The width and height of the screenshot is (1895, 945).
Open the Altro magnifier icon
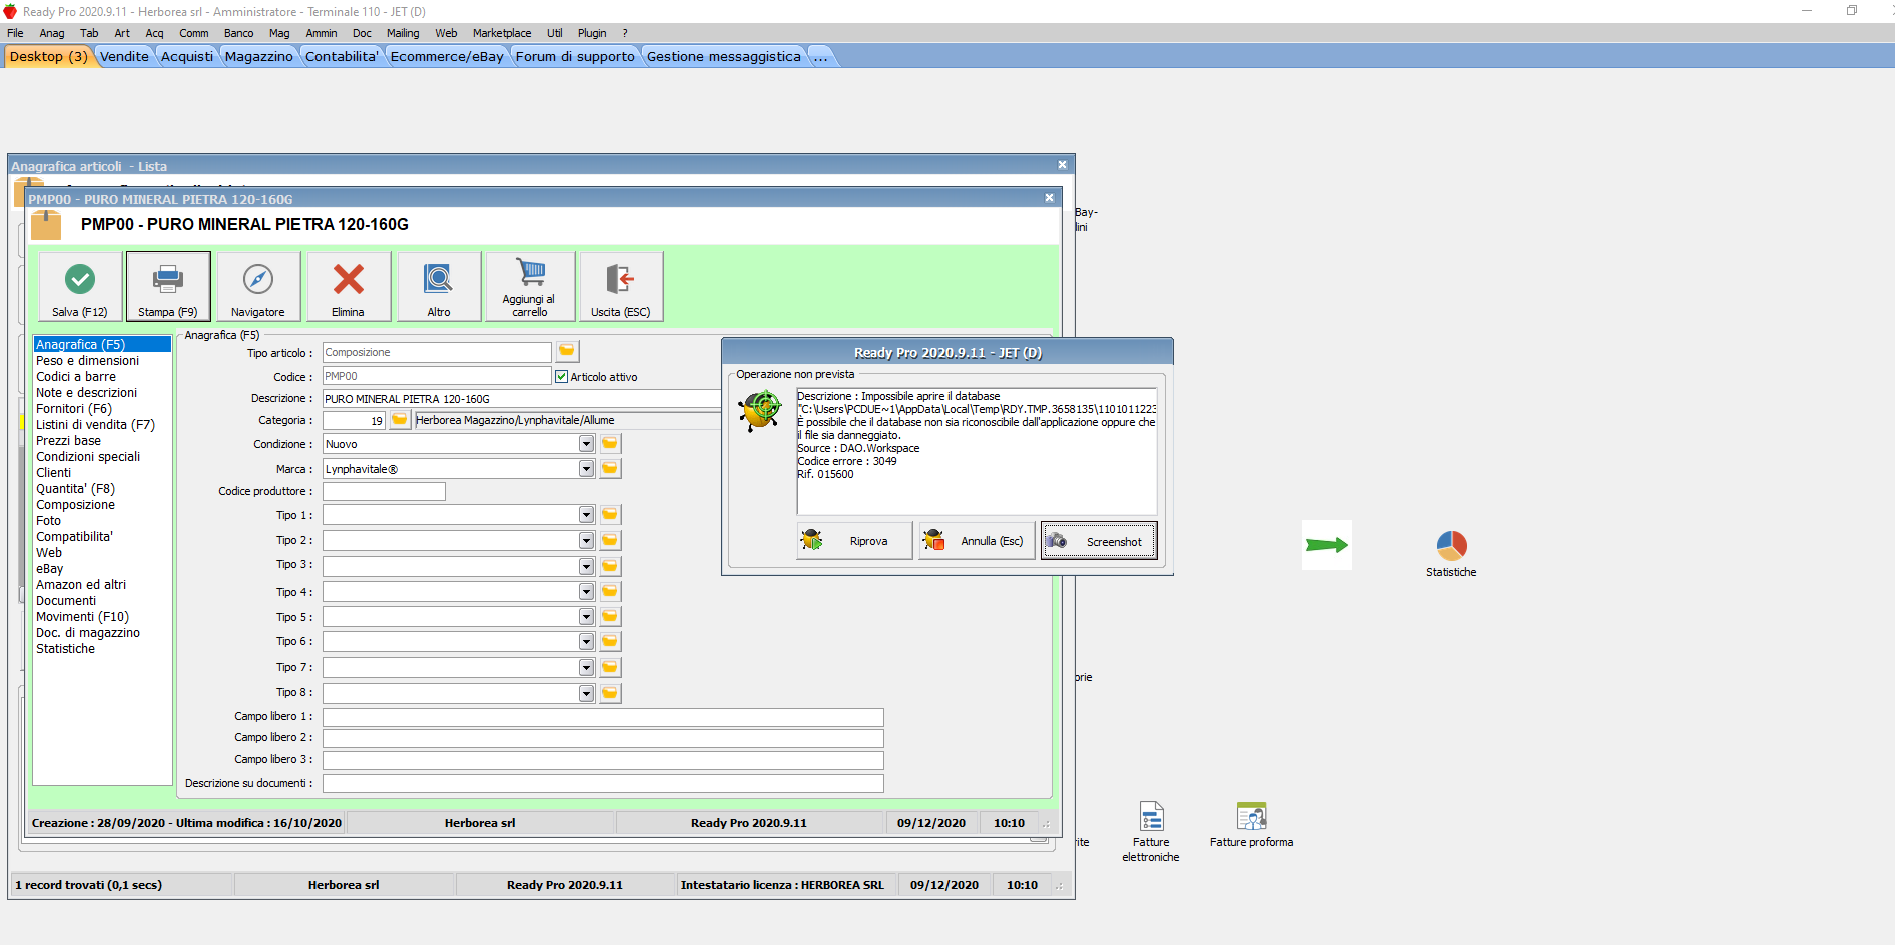pyautogui.click(x=439, y=279)
